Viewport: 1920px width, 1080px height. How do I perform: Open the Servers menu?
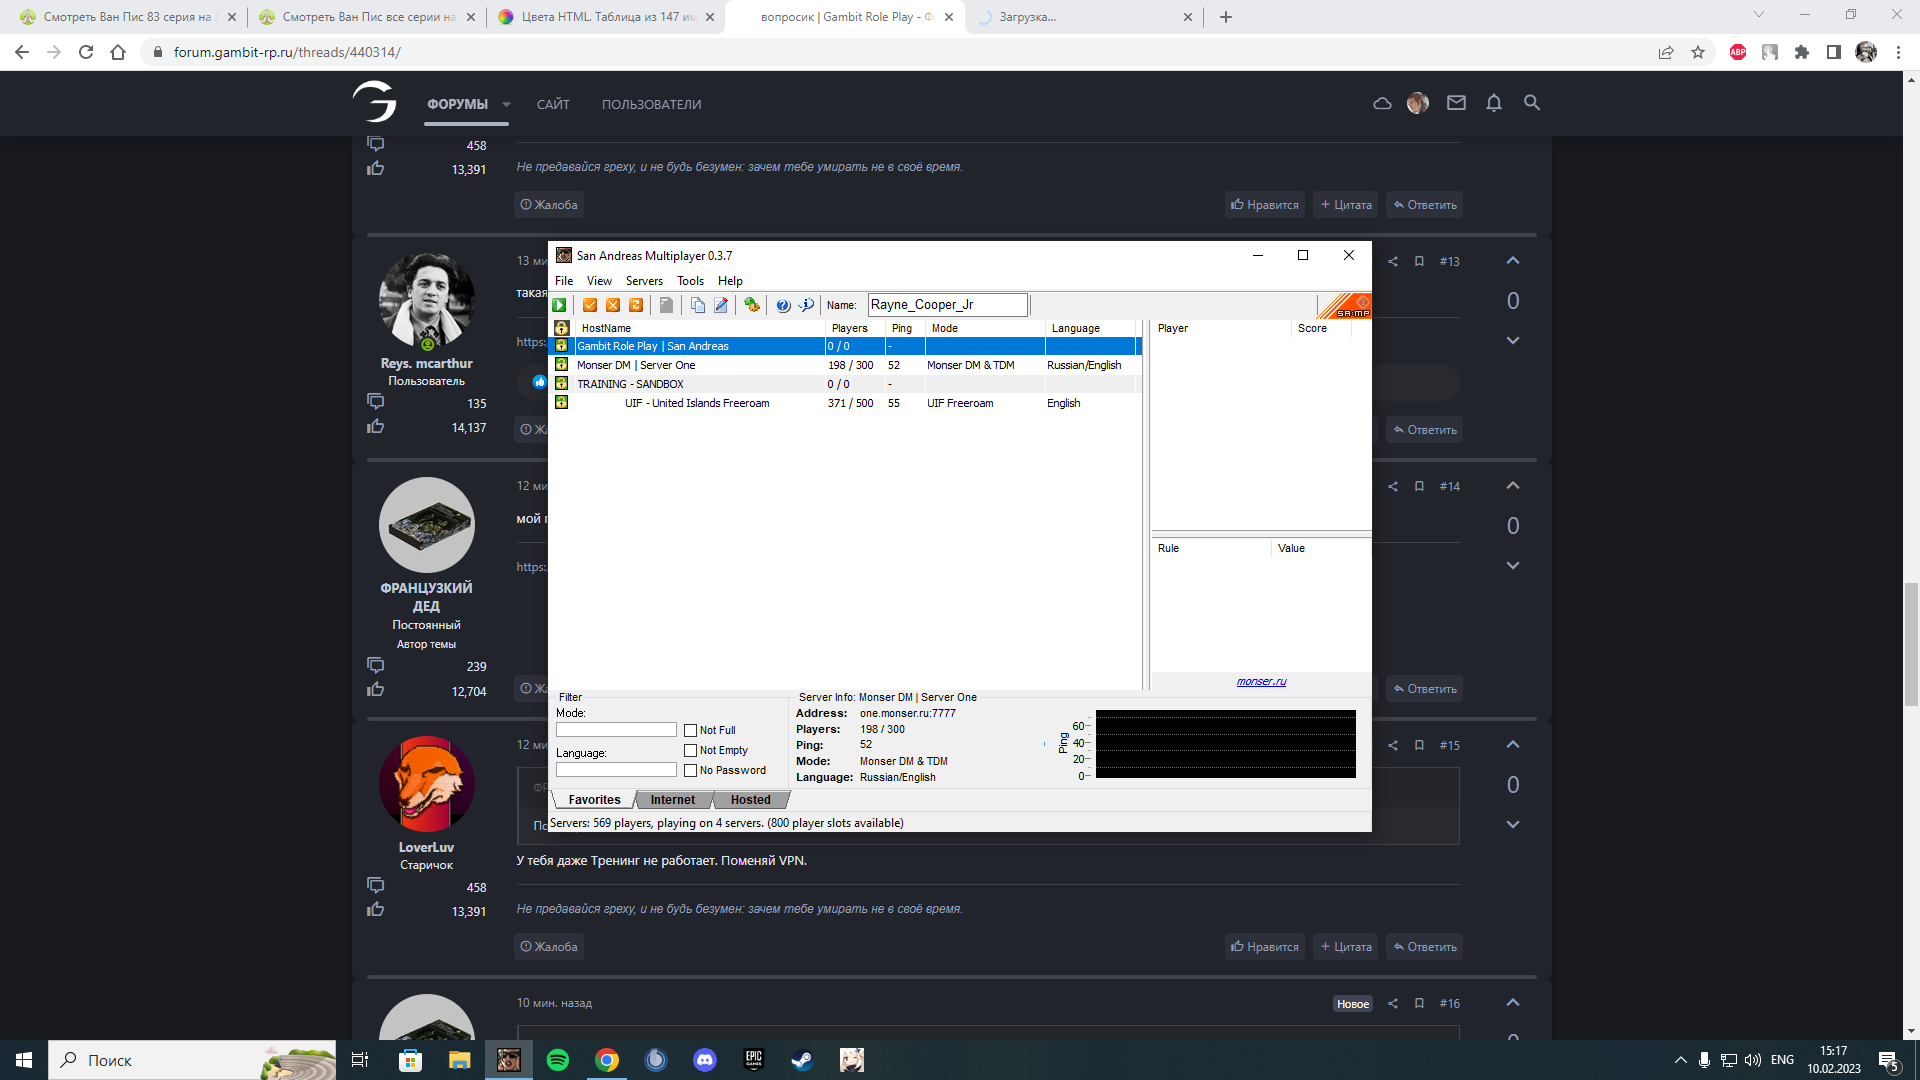click(x=644, y=281)
